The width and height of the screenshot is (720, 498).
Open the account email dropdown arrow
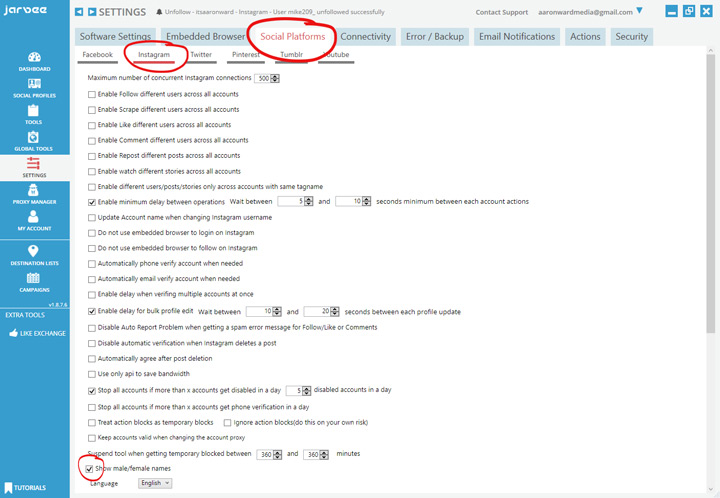point(640,11)
